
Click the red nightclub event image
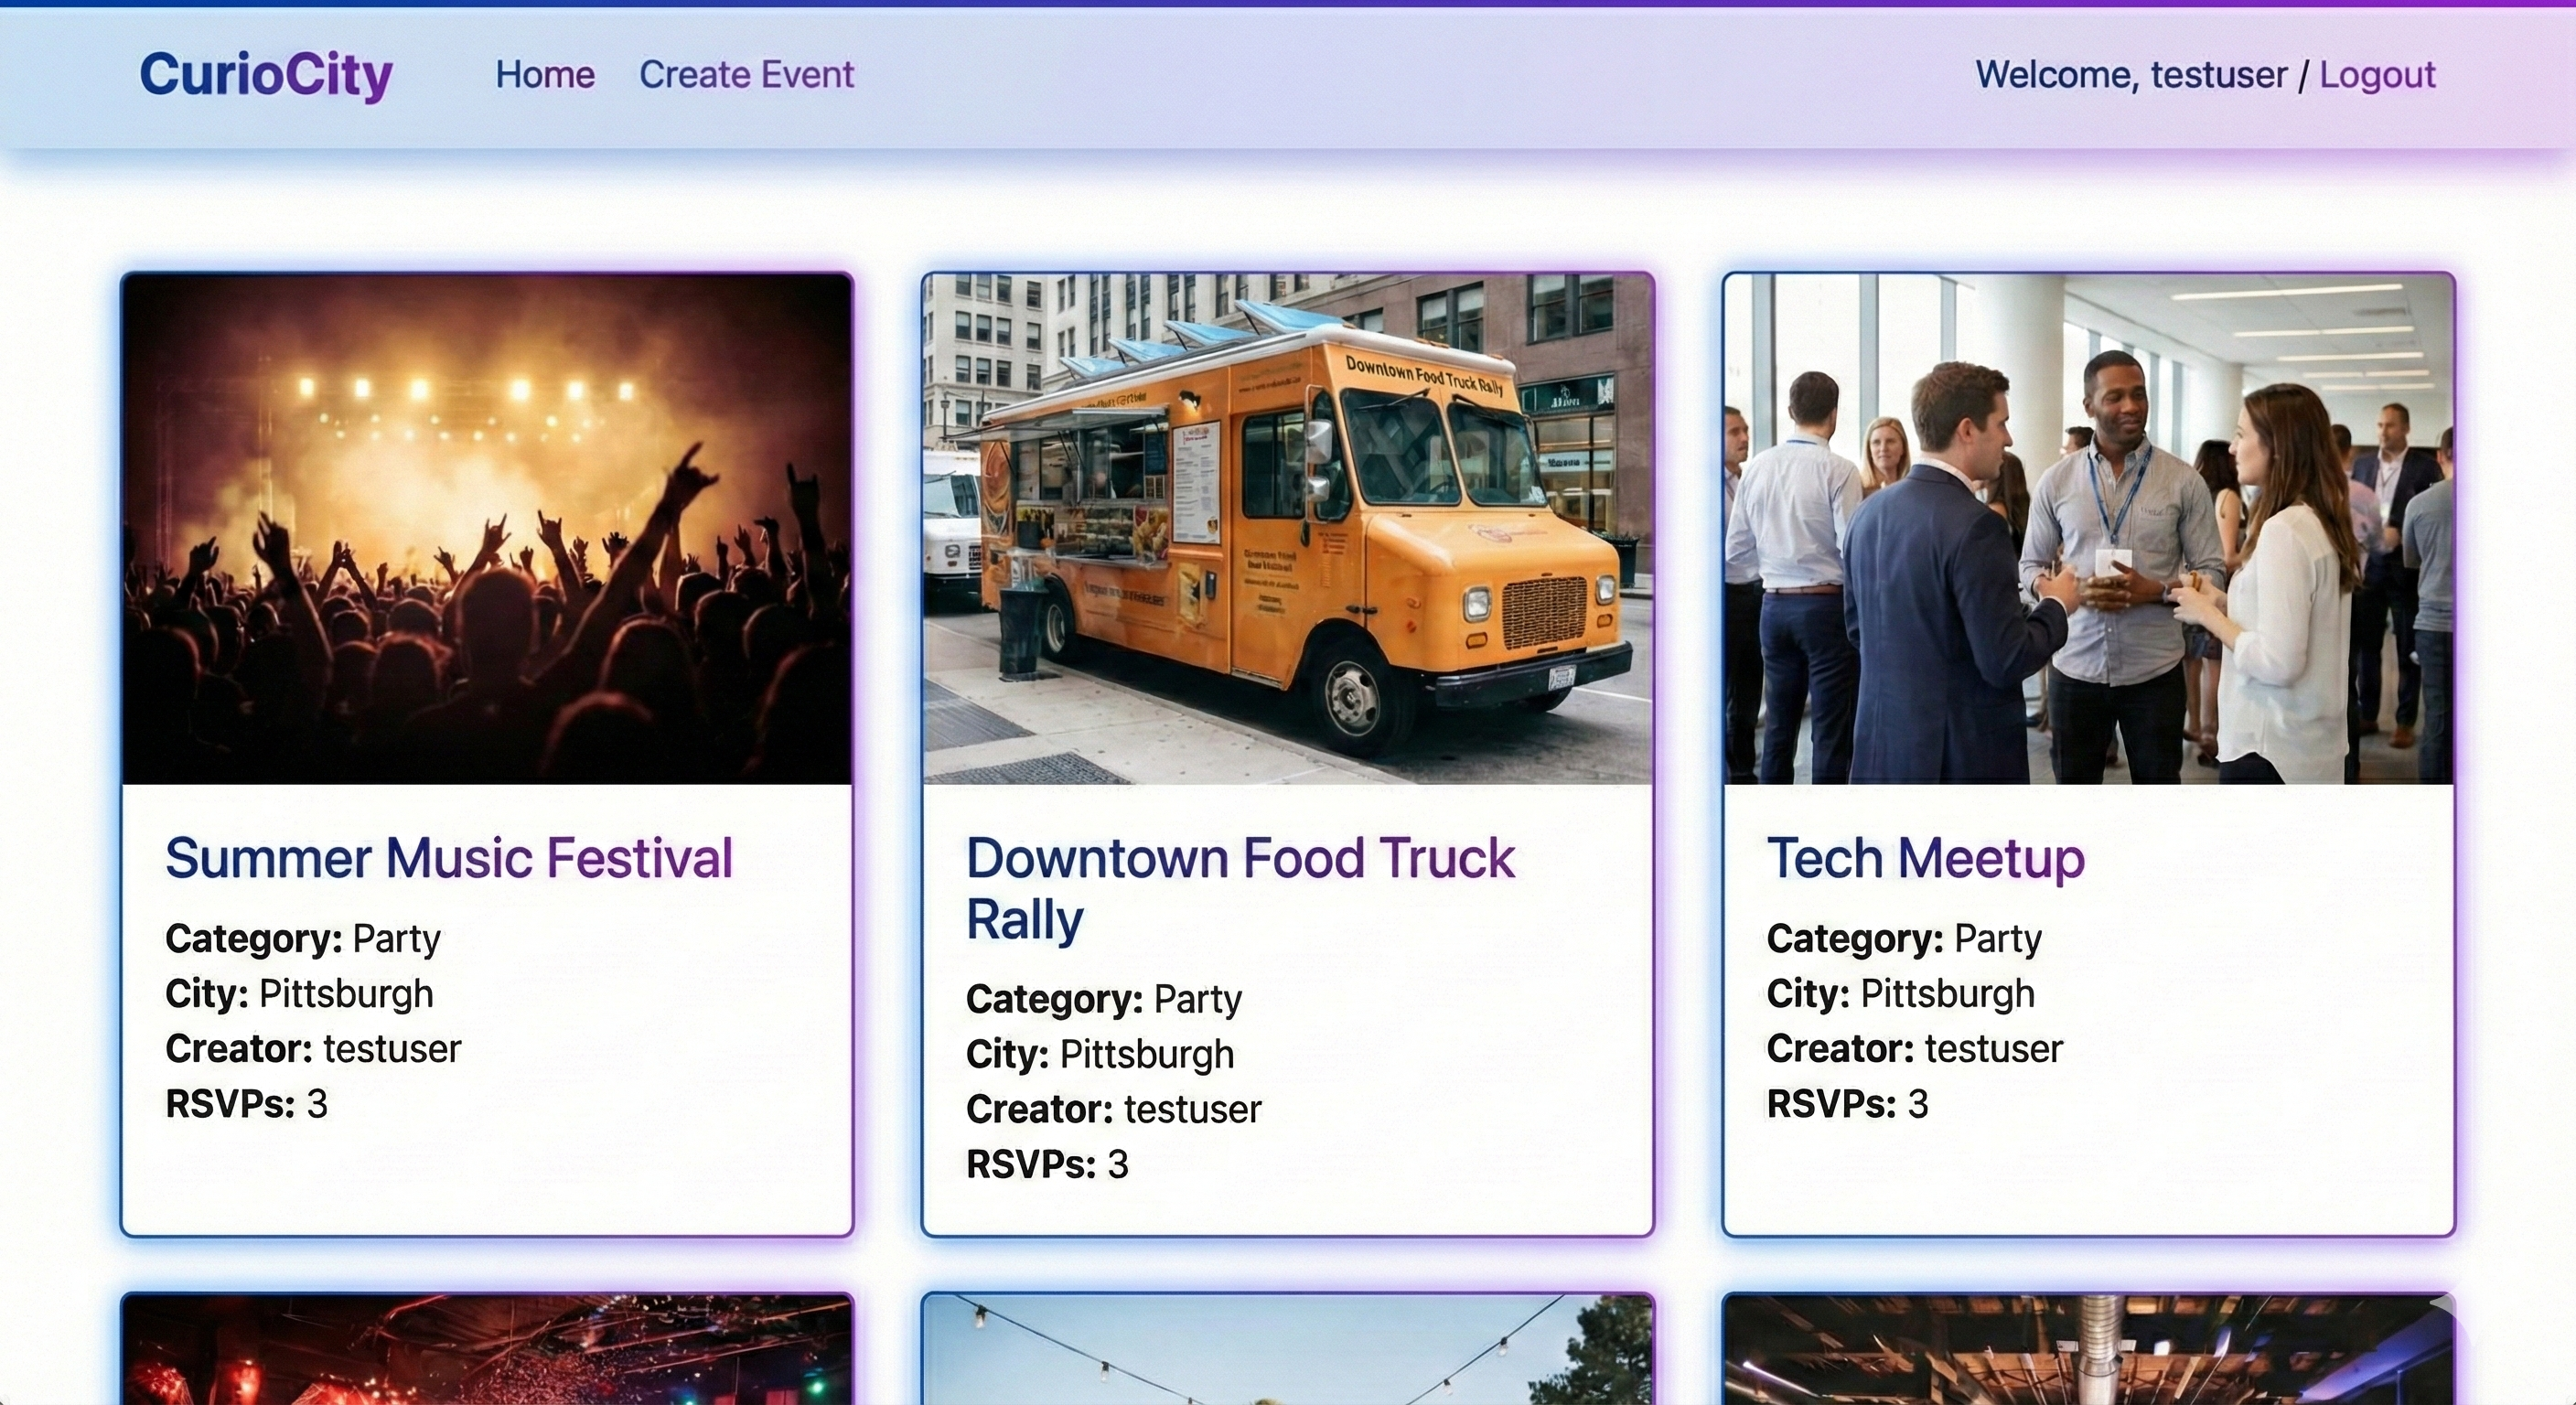487,1350
